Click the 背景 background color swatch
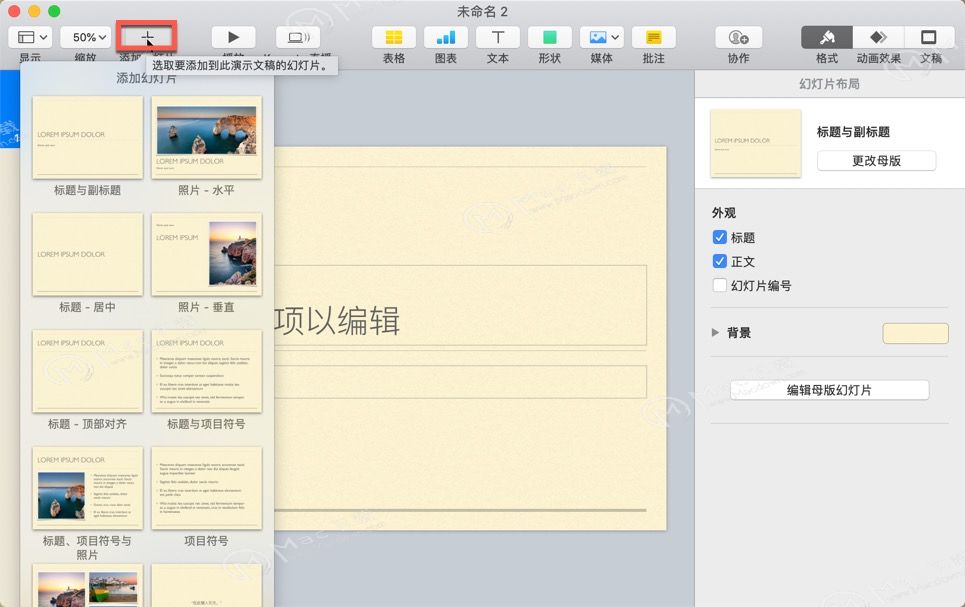Viewport: 965px width, 607px height. (915, 333)
